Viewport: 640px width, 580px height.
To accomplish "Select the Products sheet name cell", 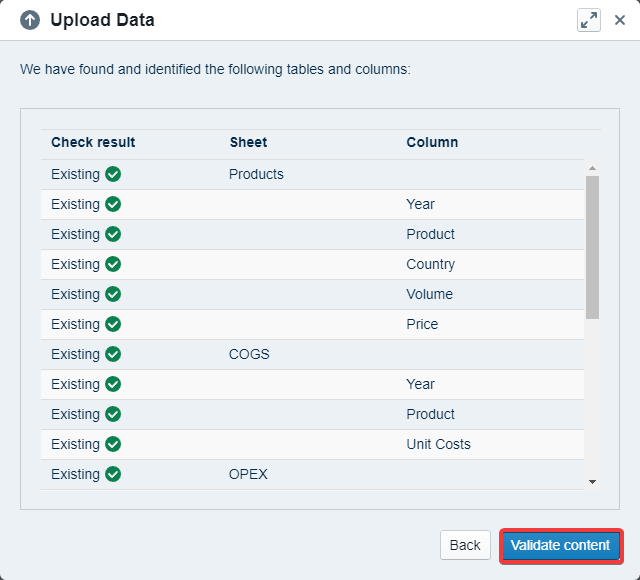I will coord(256,174).
